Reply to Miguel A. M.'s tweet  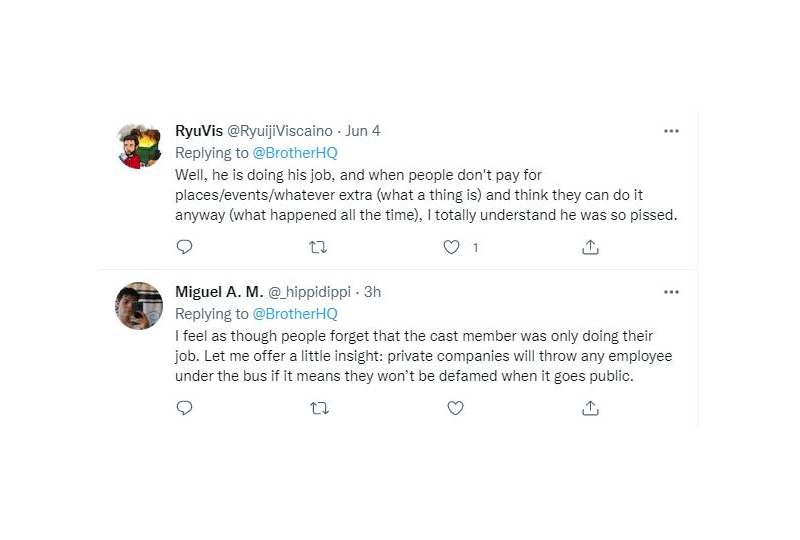click(184, 408)
